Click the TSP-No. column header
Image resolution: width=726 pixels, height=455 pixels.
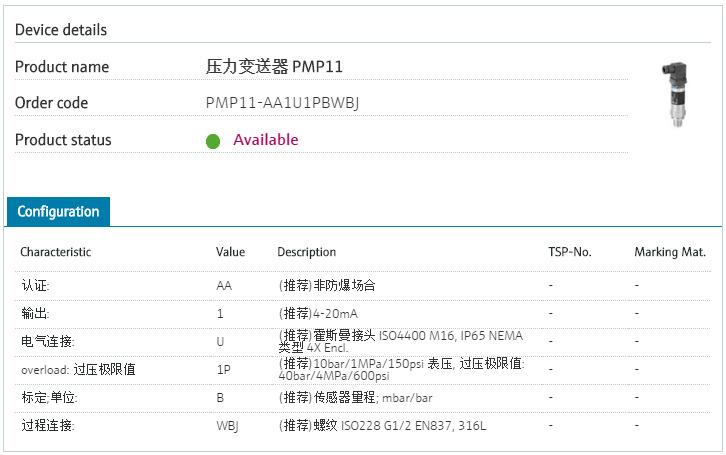(x=570, y=252)
